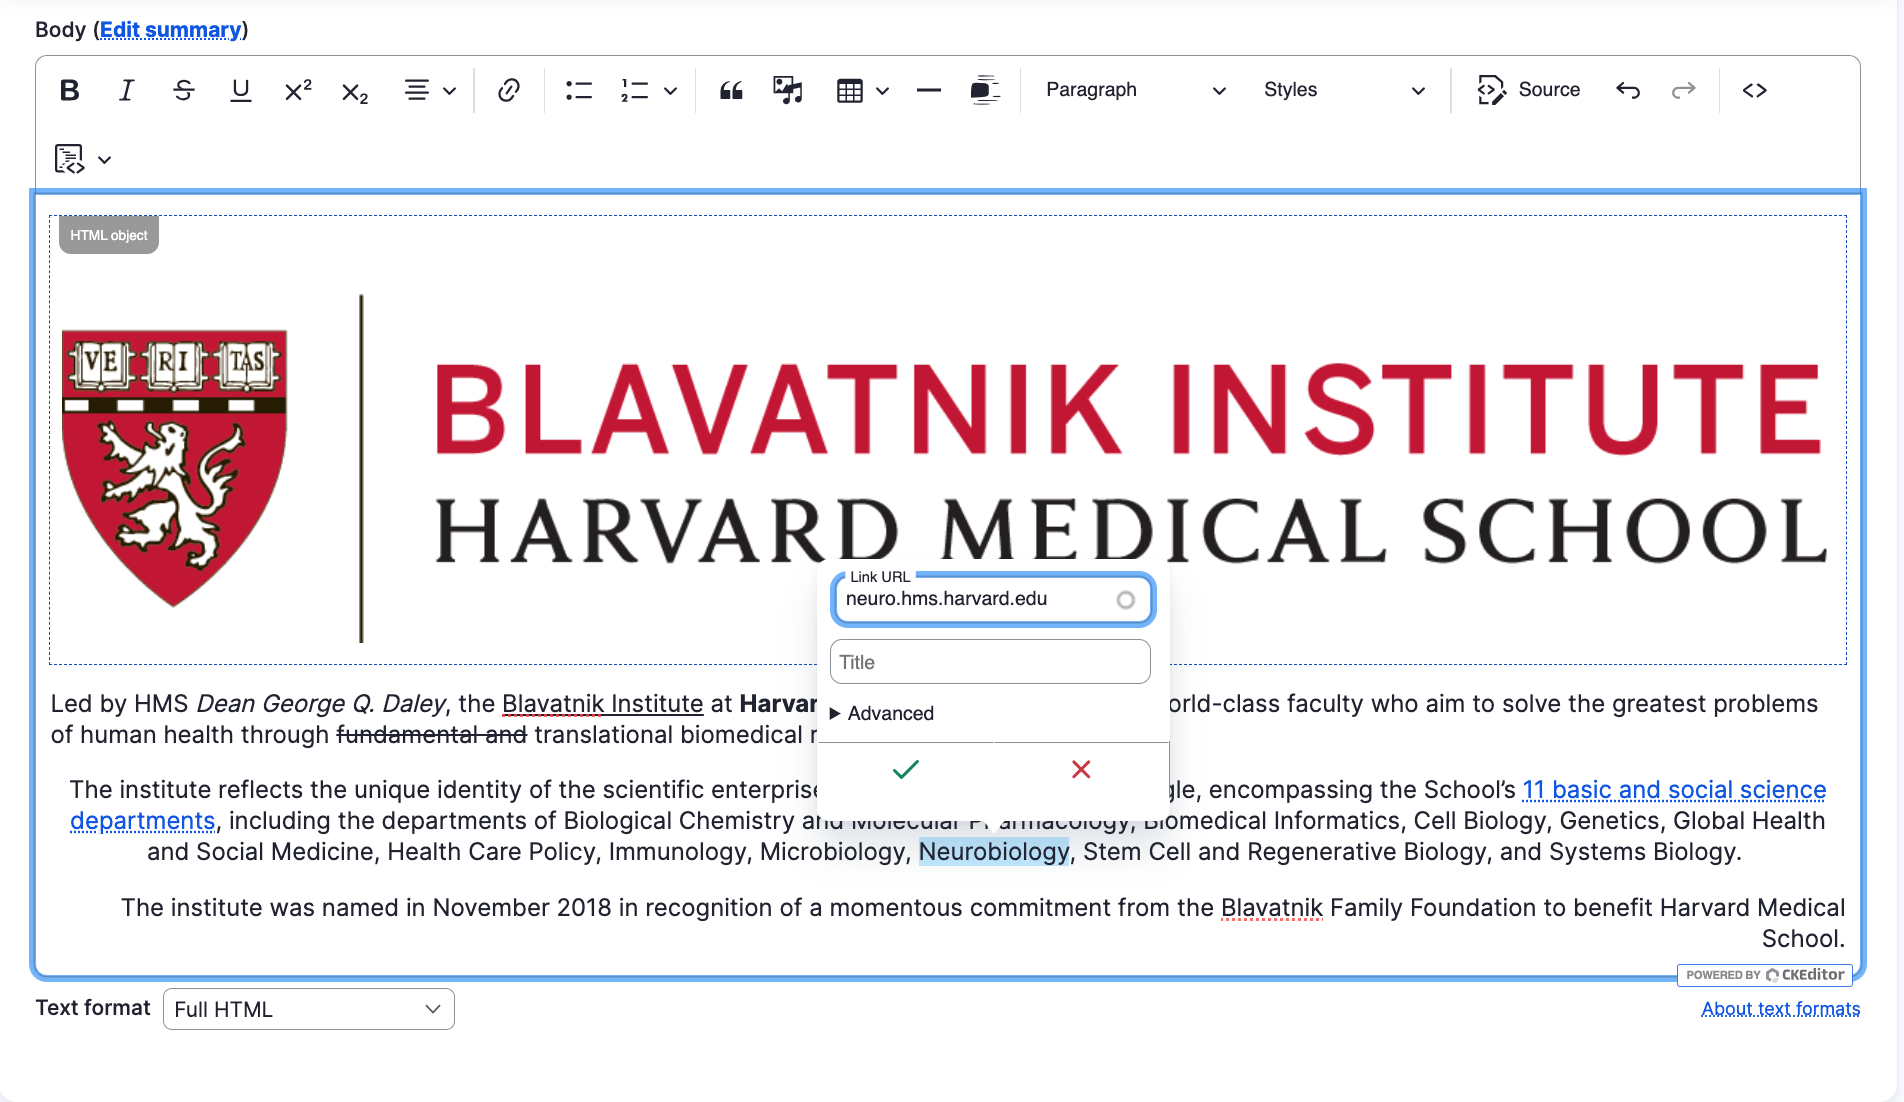Toggle italic formatting
Screen dimensions: 1904x1102
(126, 90)
